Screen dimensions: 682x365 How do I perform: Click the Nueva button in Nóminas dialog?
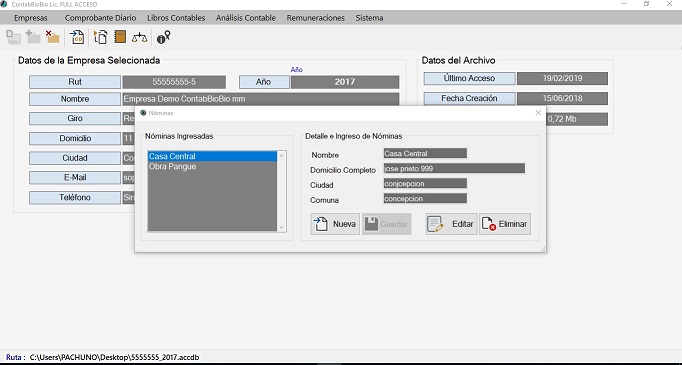coord(335,224)
